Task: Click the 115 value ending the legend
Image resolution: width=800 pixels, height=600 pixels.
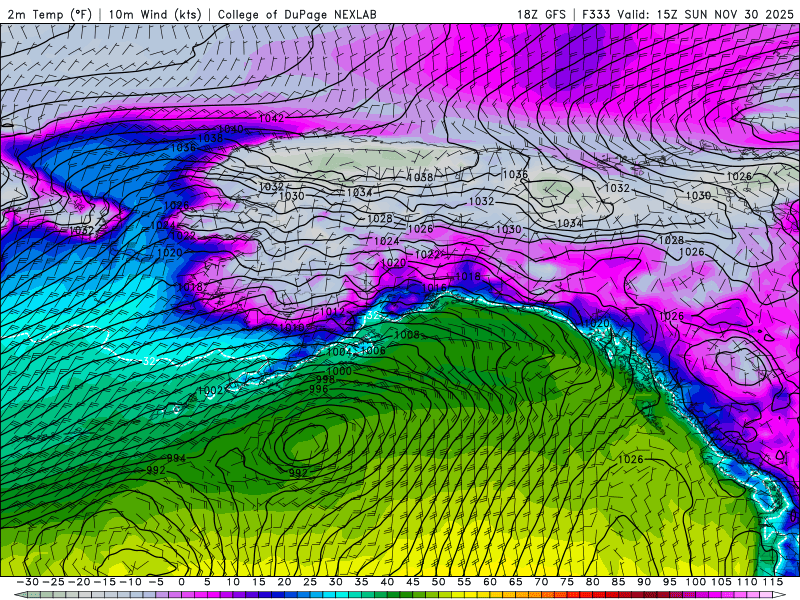Action: point(773,582)
